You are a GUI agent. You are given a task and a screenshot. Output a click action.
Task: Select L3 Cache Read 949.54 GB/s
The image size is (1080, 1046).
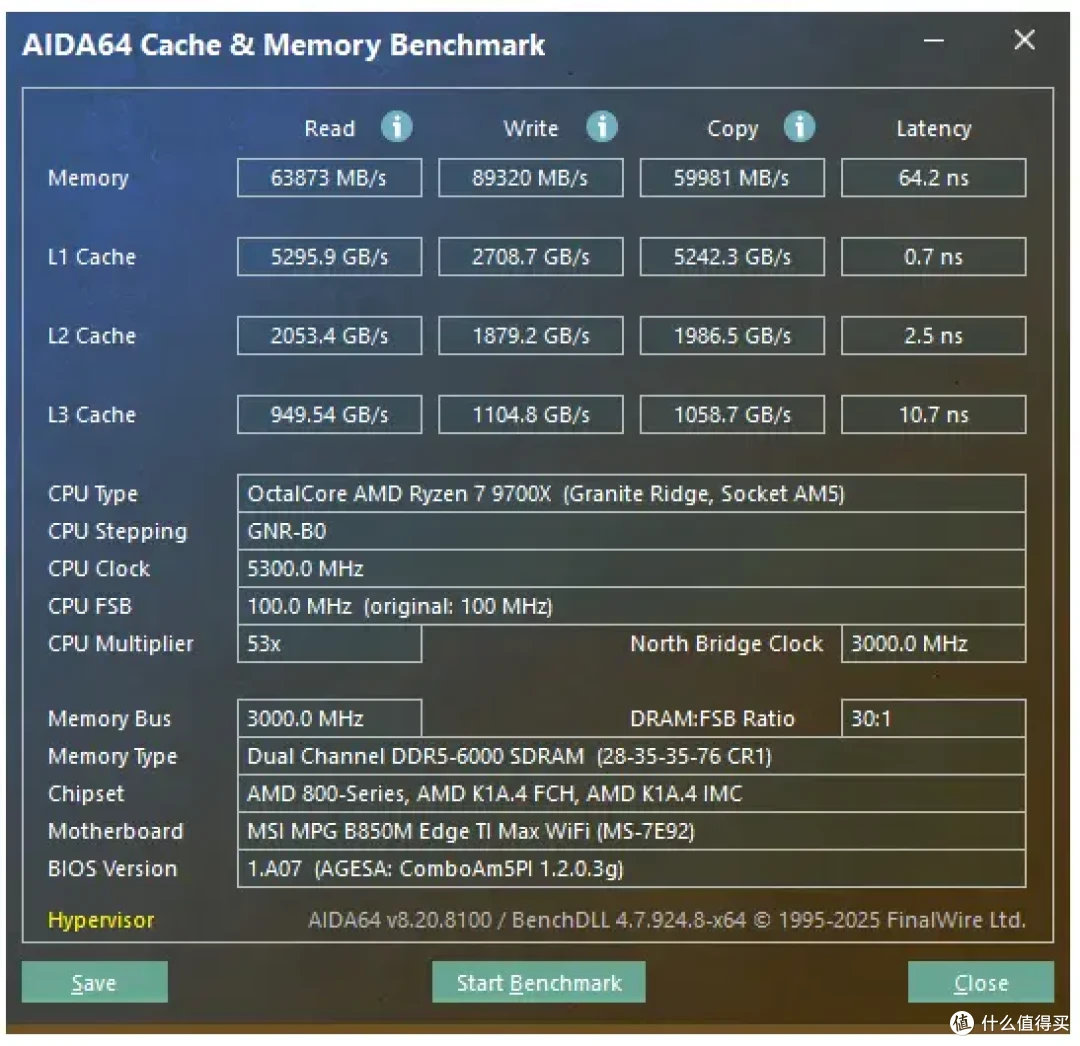coord(329,415)
